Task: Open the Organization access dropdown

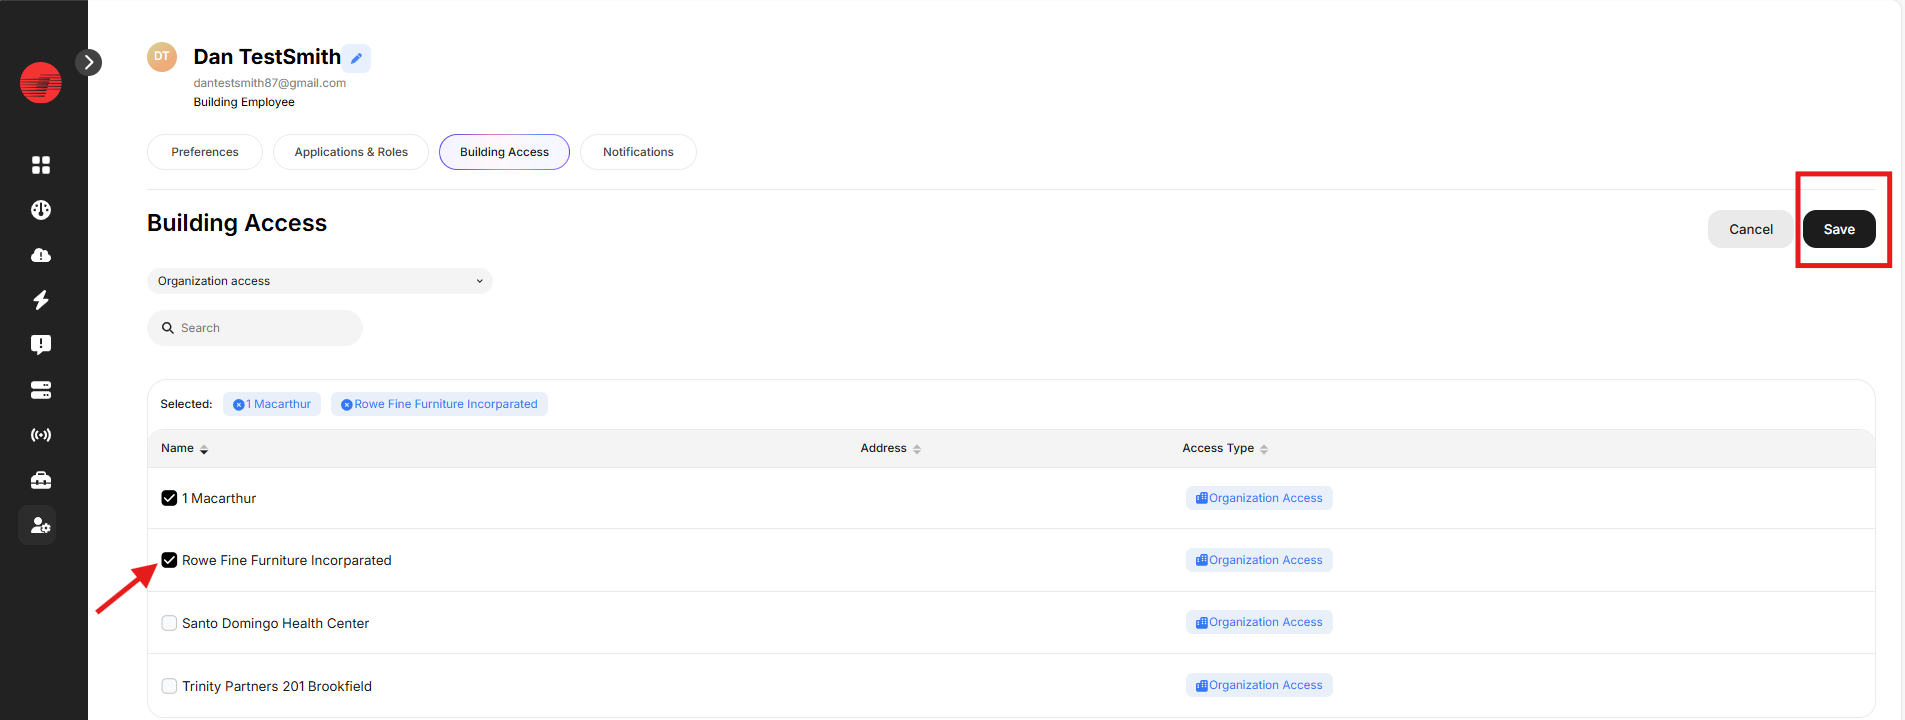Action: click(x=319, y=281)
